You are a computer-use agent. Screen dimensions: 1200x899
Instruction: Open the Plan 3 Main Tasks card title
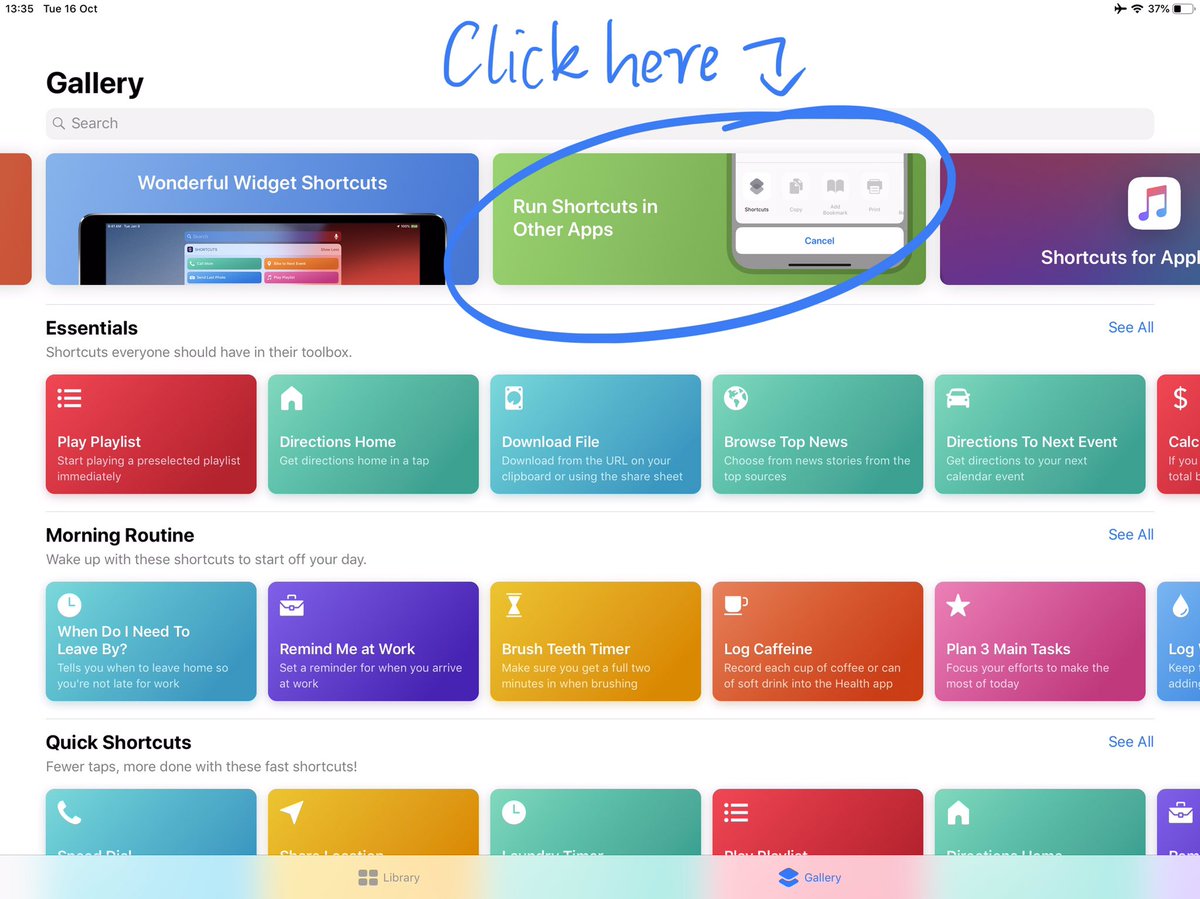click(1008, 649)
